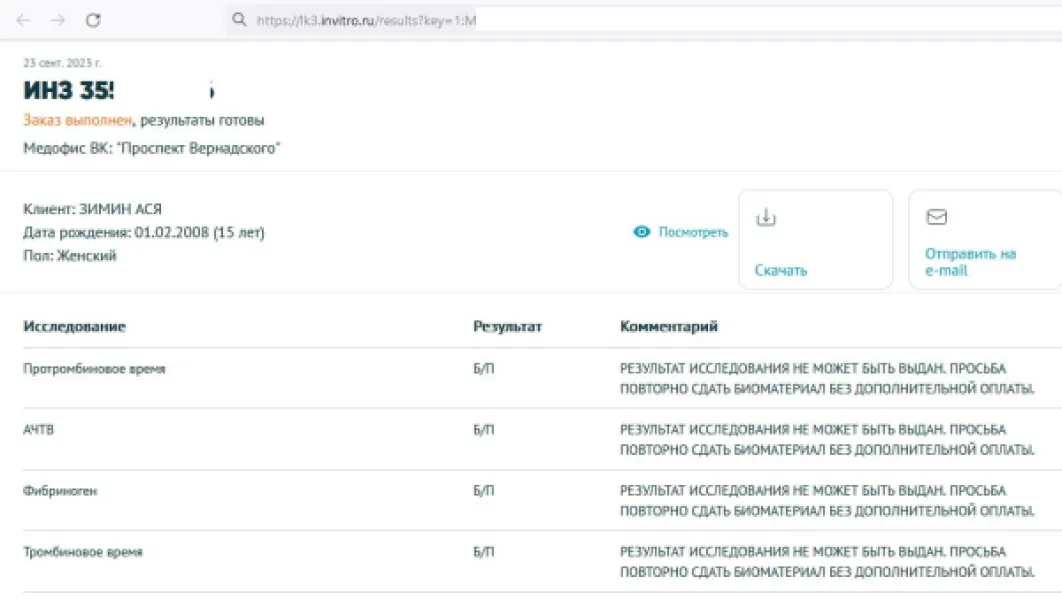
Task: Open results via Посмотреть link
Action: [693, 232]
